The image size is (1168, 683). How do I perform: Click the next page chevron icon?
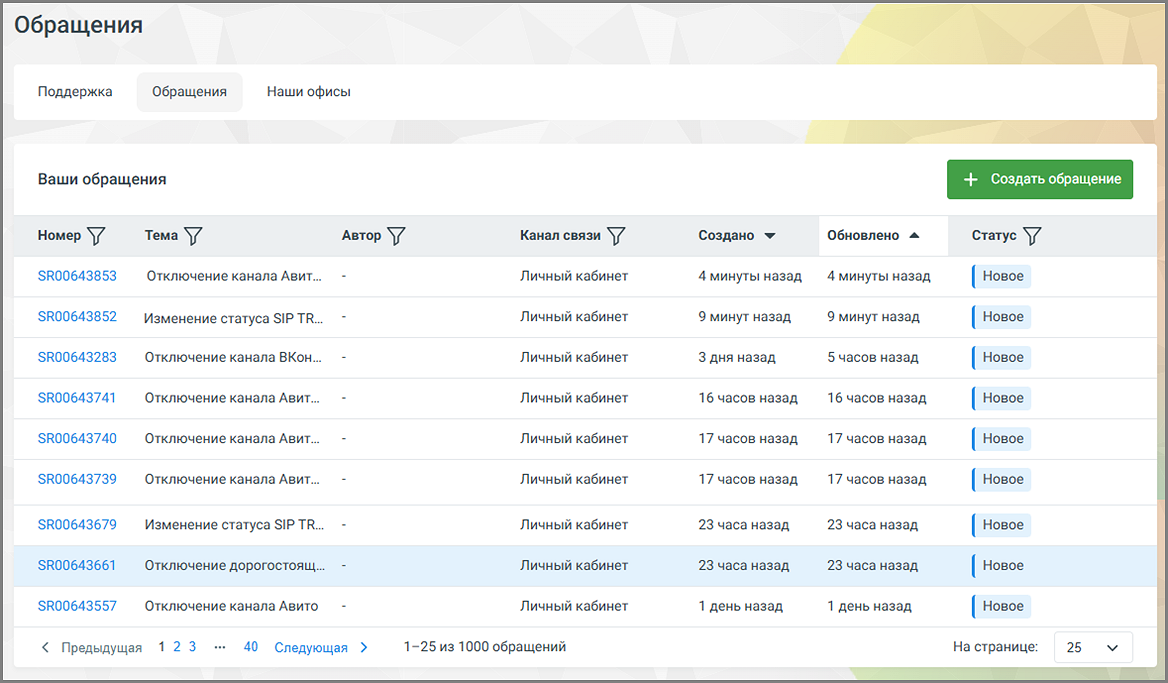coord(364,647)
